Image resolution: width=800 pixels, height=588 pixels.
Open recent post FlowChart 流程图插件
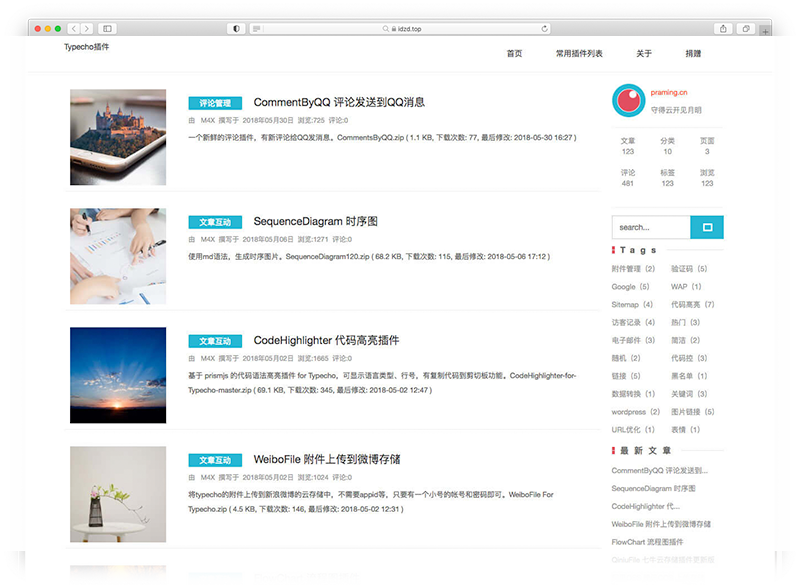[x=647, y=542]
